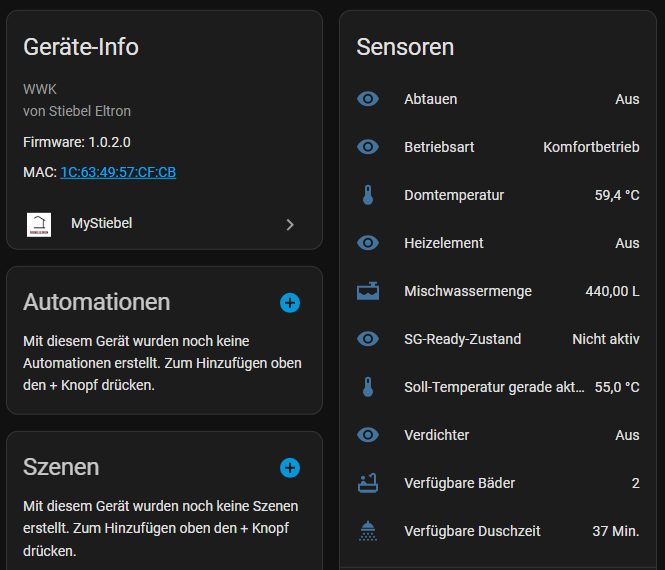Click the thermometer icon beside Domtemperatur
The height and width of the screenshot is (570, 665).
coord(368,195)
